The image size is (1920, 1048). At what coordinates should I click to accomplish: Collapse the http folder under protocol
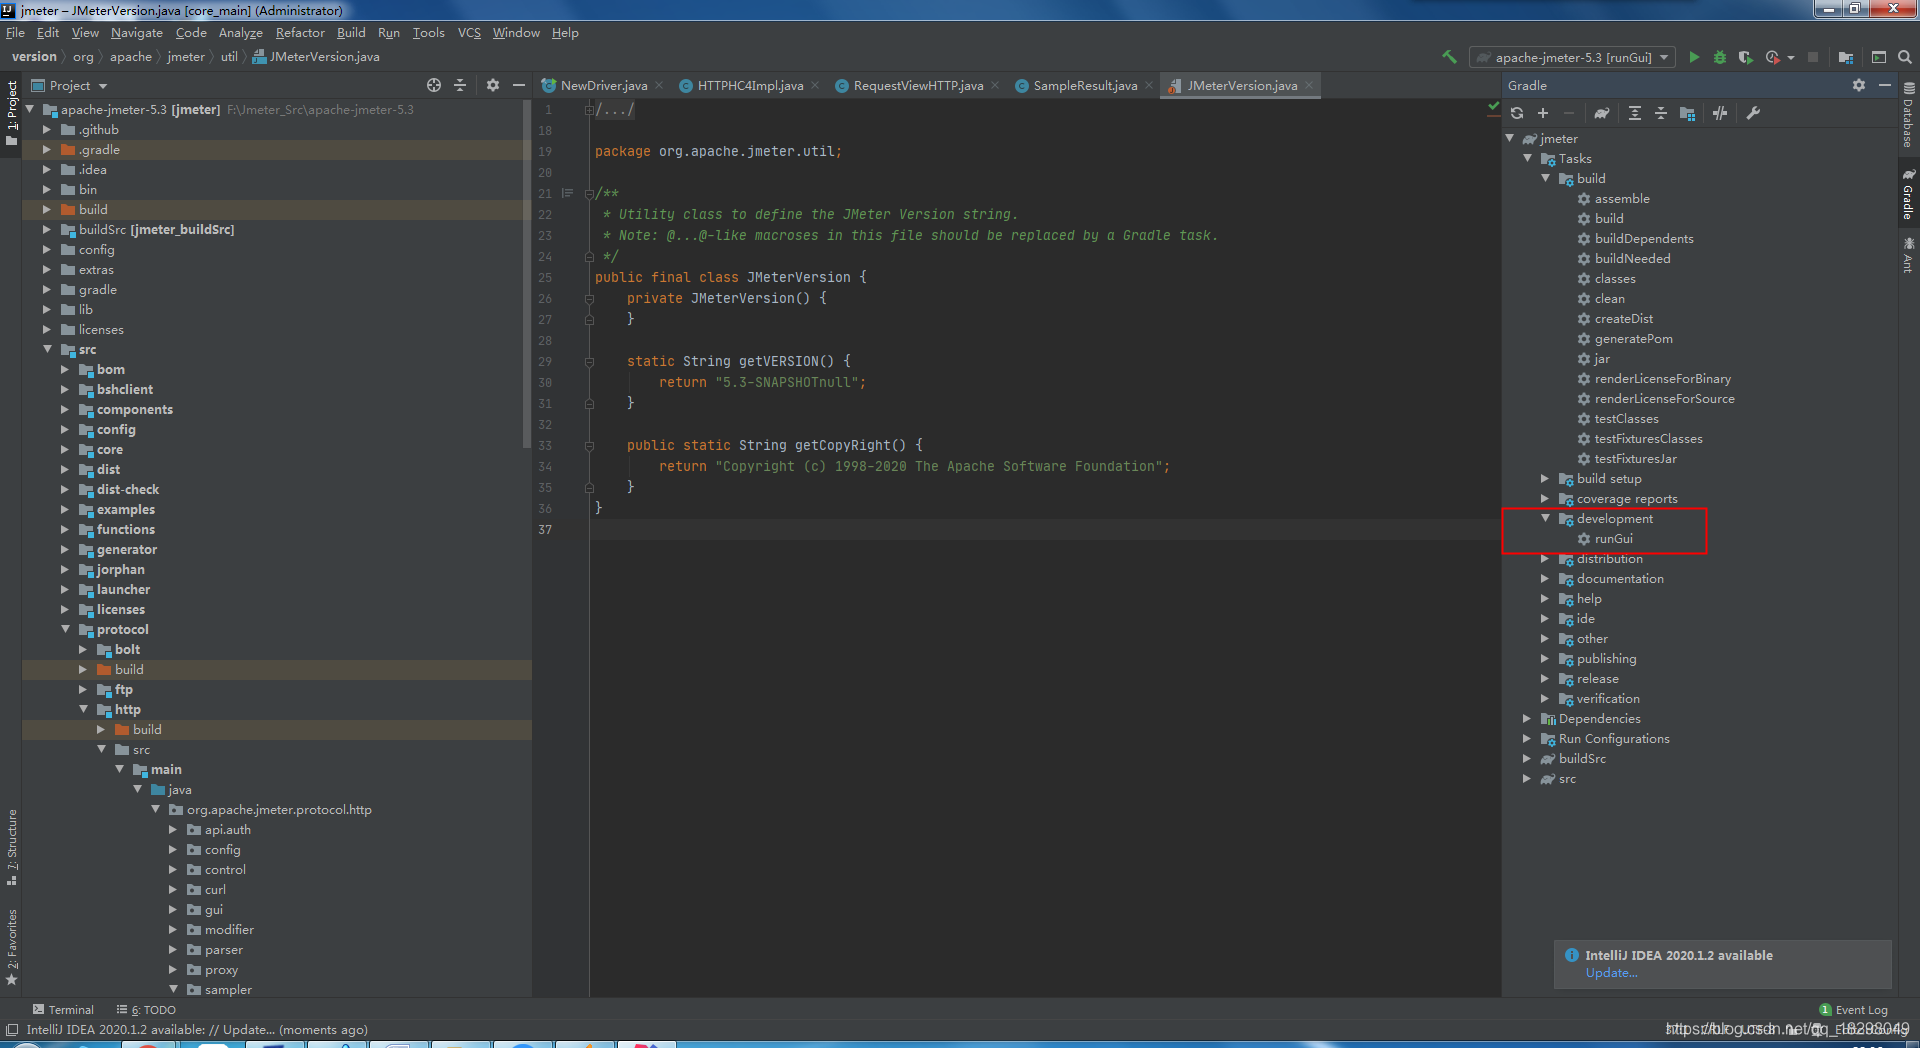[x=84, y=709]
